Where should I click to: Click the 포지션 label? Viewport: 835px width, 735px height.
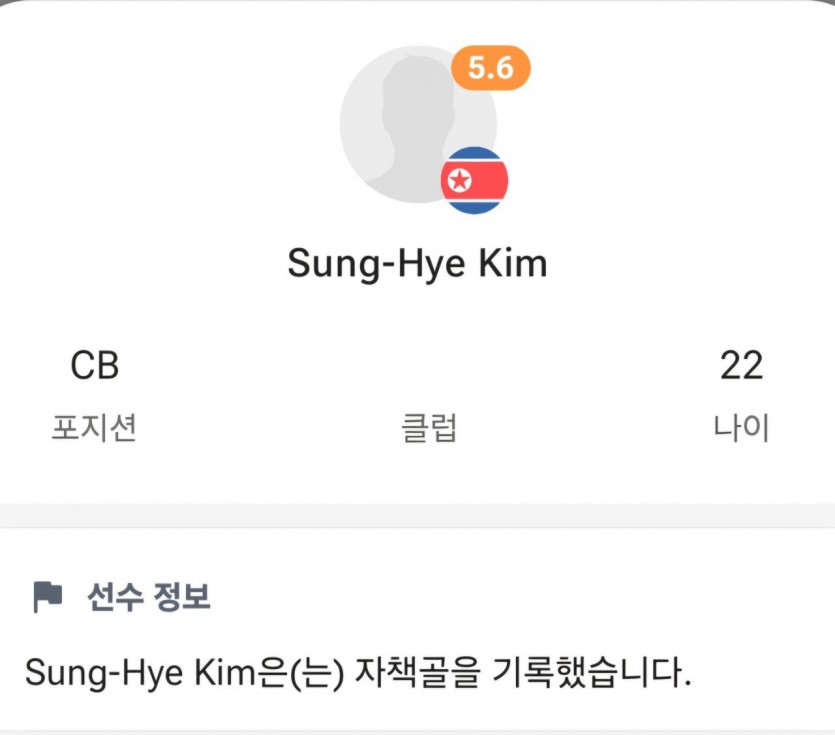(x=94, y=427)
